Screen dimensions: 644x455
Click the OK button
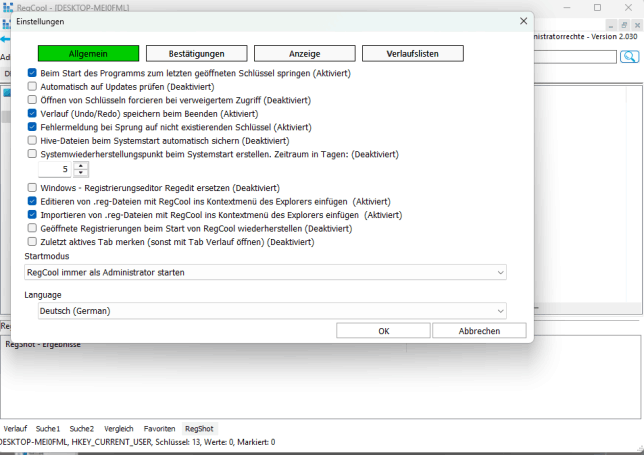coord(383,331)
